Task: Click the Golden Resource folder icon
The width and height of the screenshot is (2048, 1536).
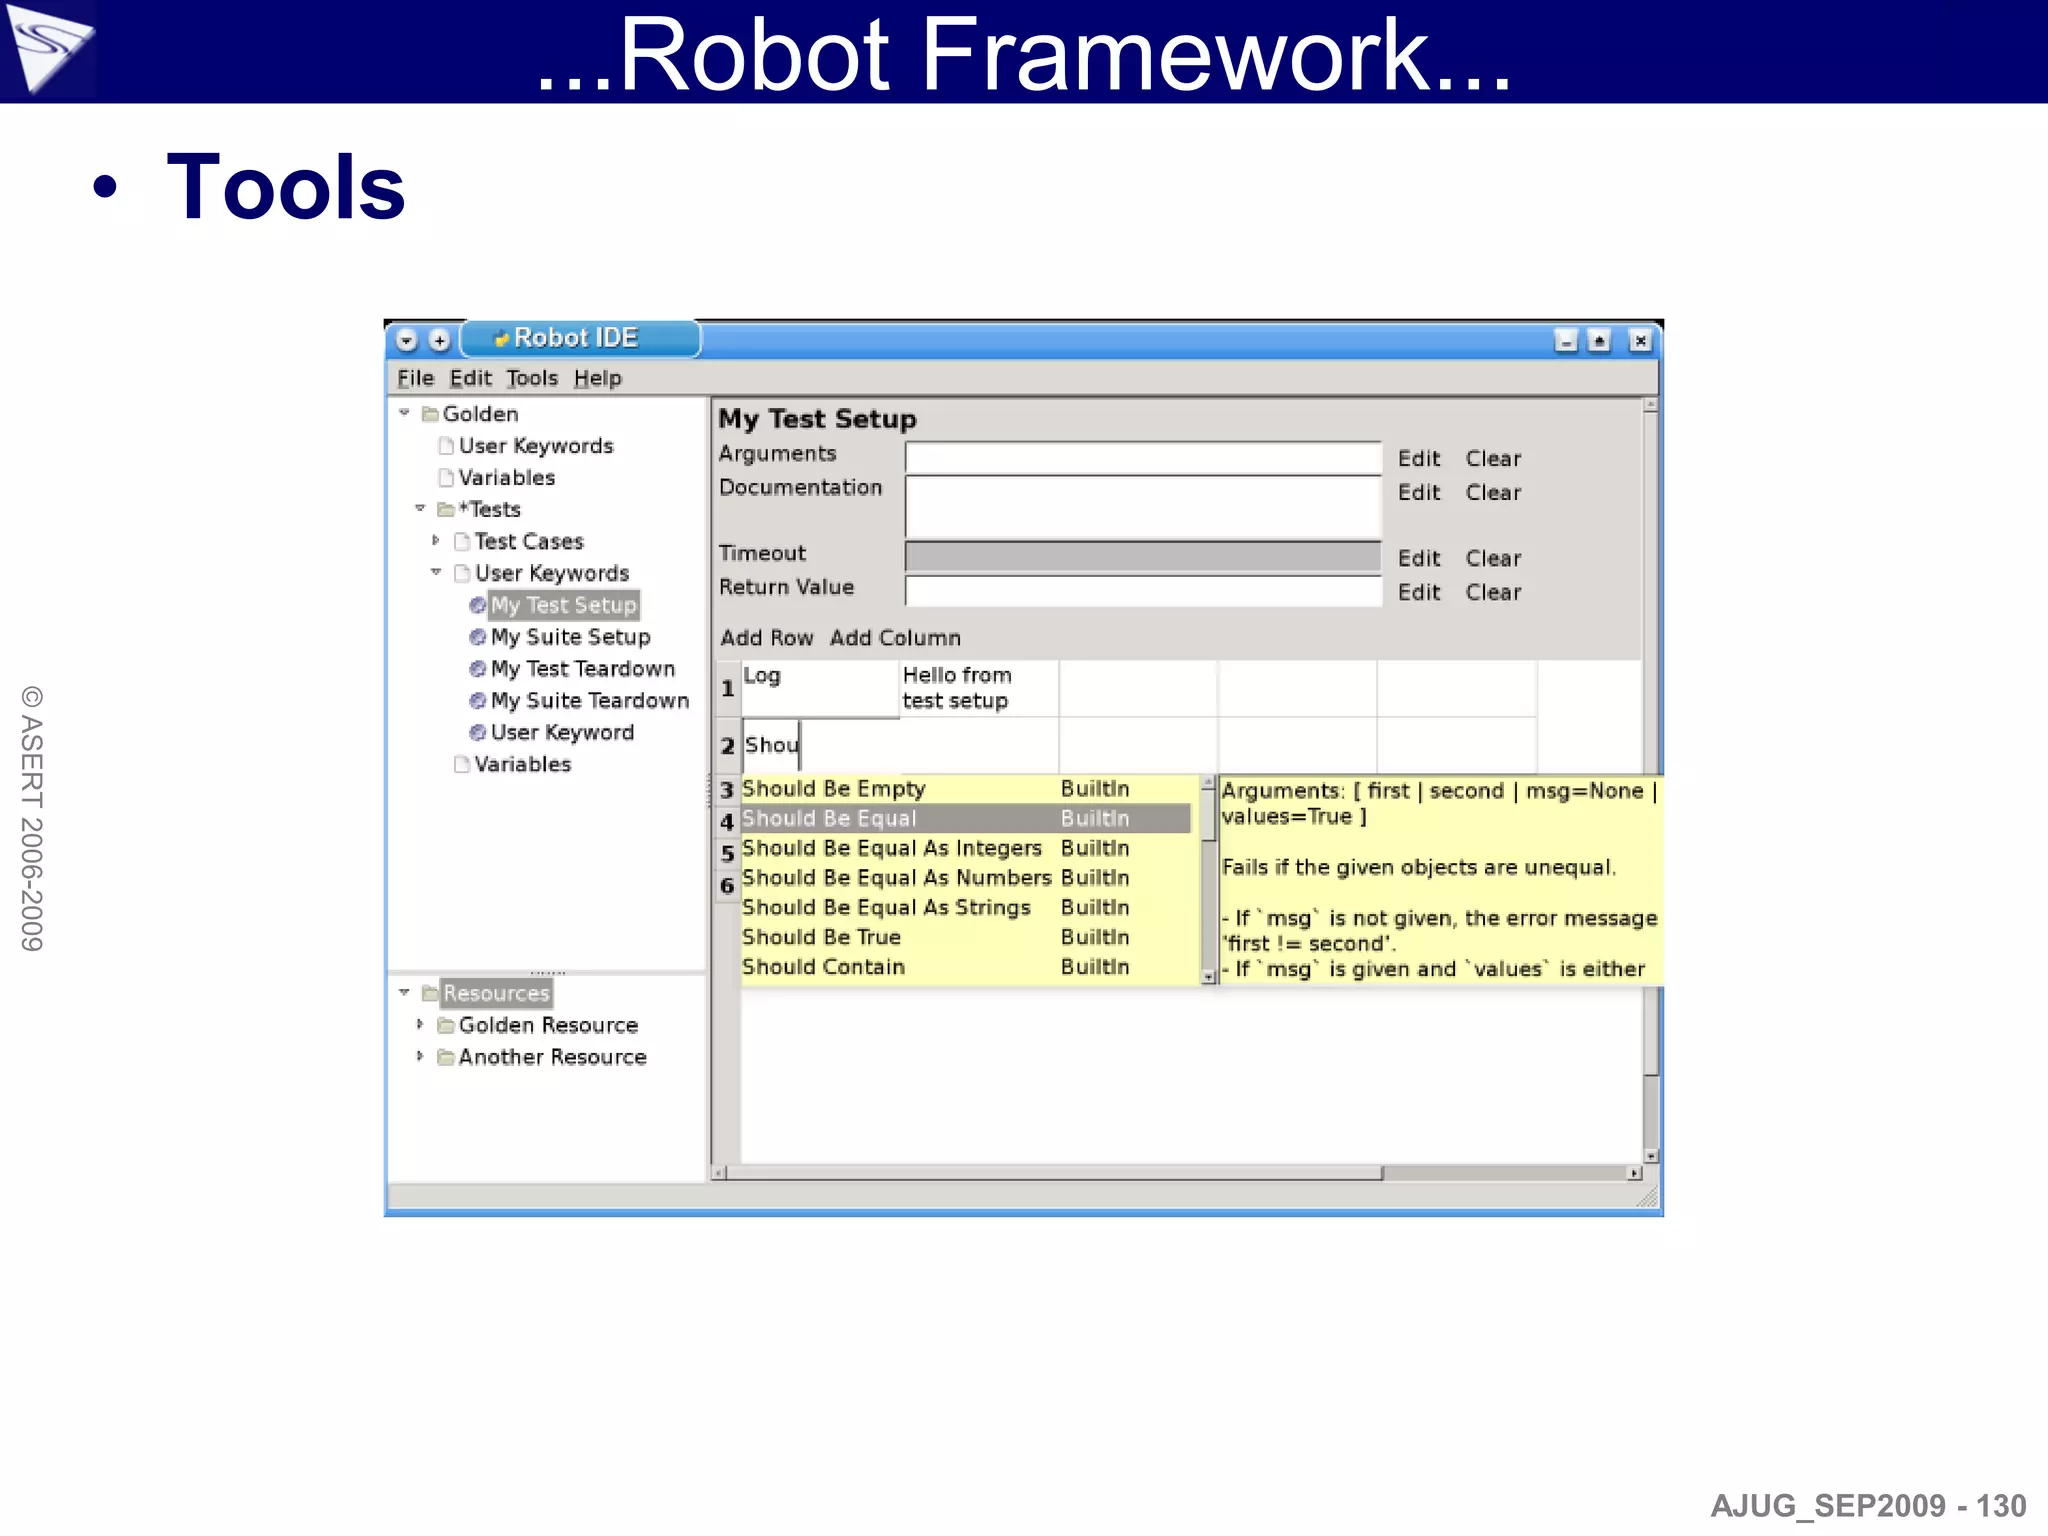Action: (446, 1025)
